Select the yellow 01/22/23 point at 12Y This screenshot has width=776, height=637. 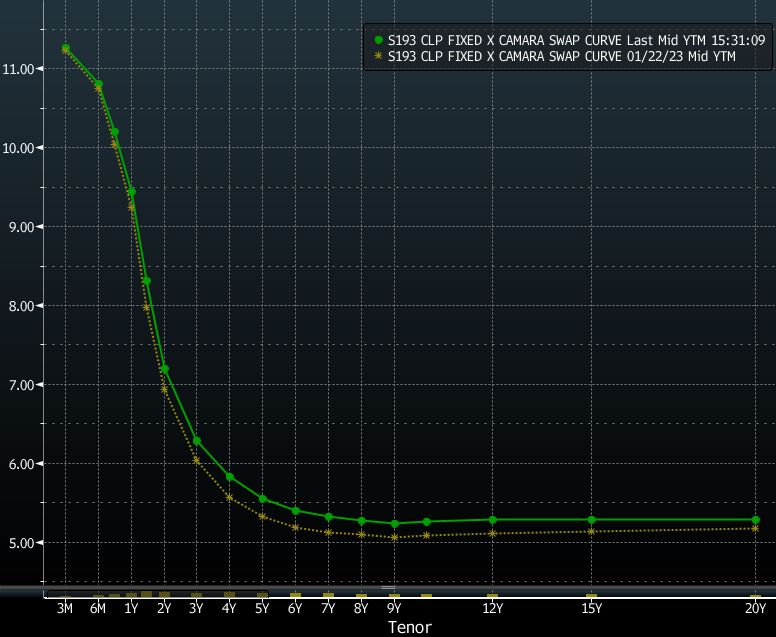click(492, 533)
